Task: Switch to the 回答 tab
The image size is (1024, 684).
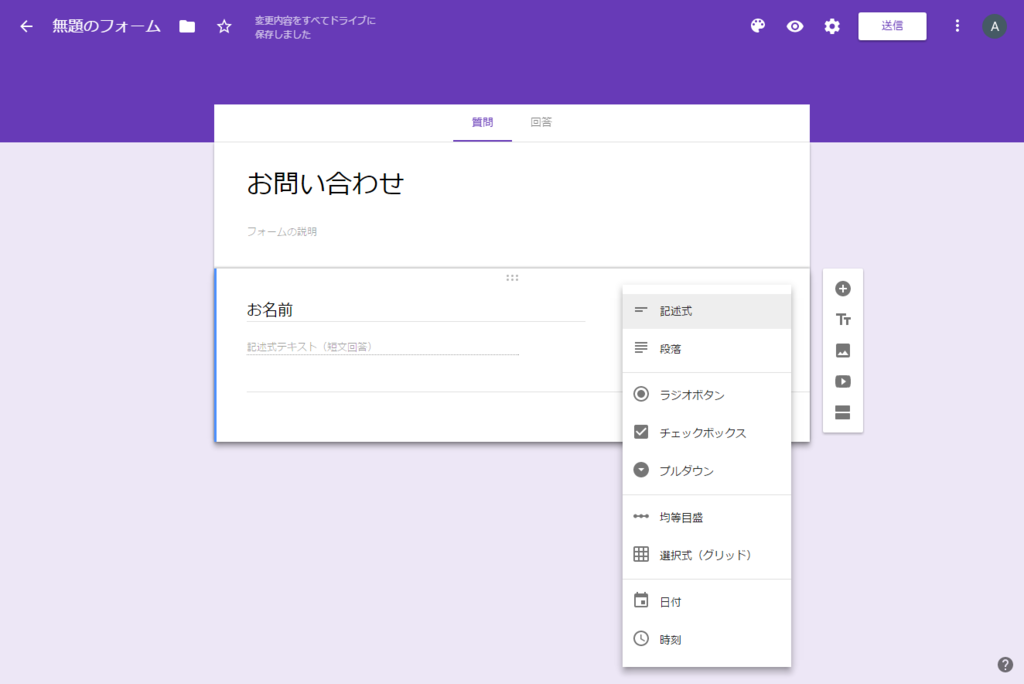Action: click(541, 122)
